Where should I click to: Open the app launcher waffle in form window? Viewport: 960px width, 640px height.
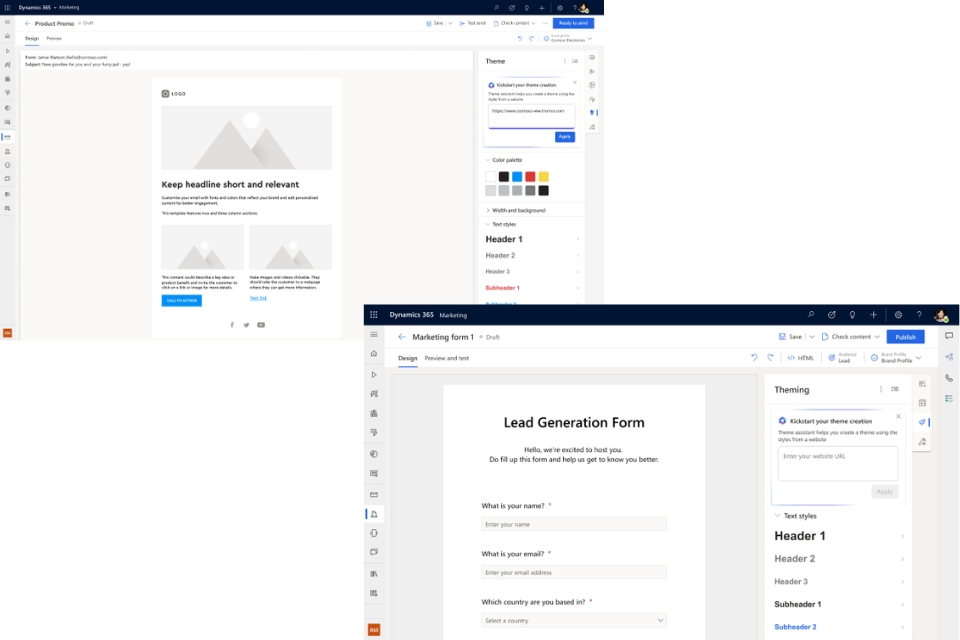coord(374,314)
